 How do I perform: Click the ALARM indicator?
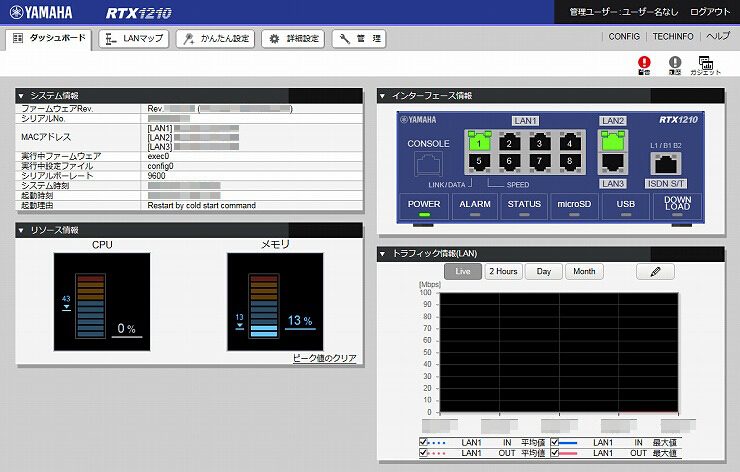click(x=475, y=207)
